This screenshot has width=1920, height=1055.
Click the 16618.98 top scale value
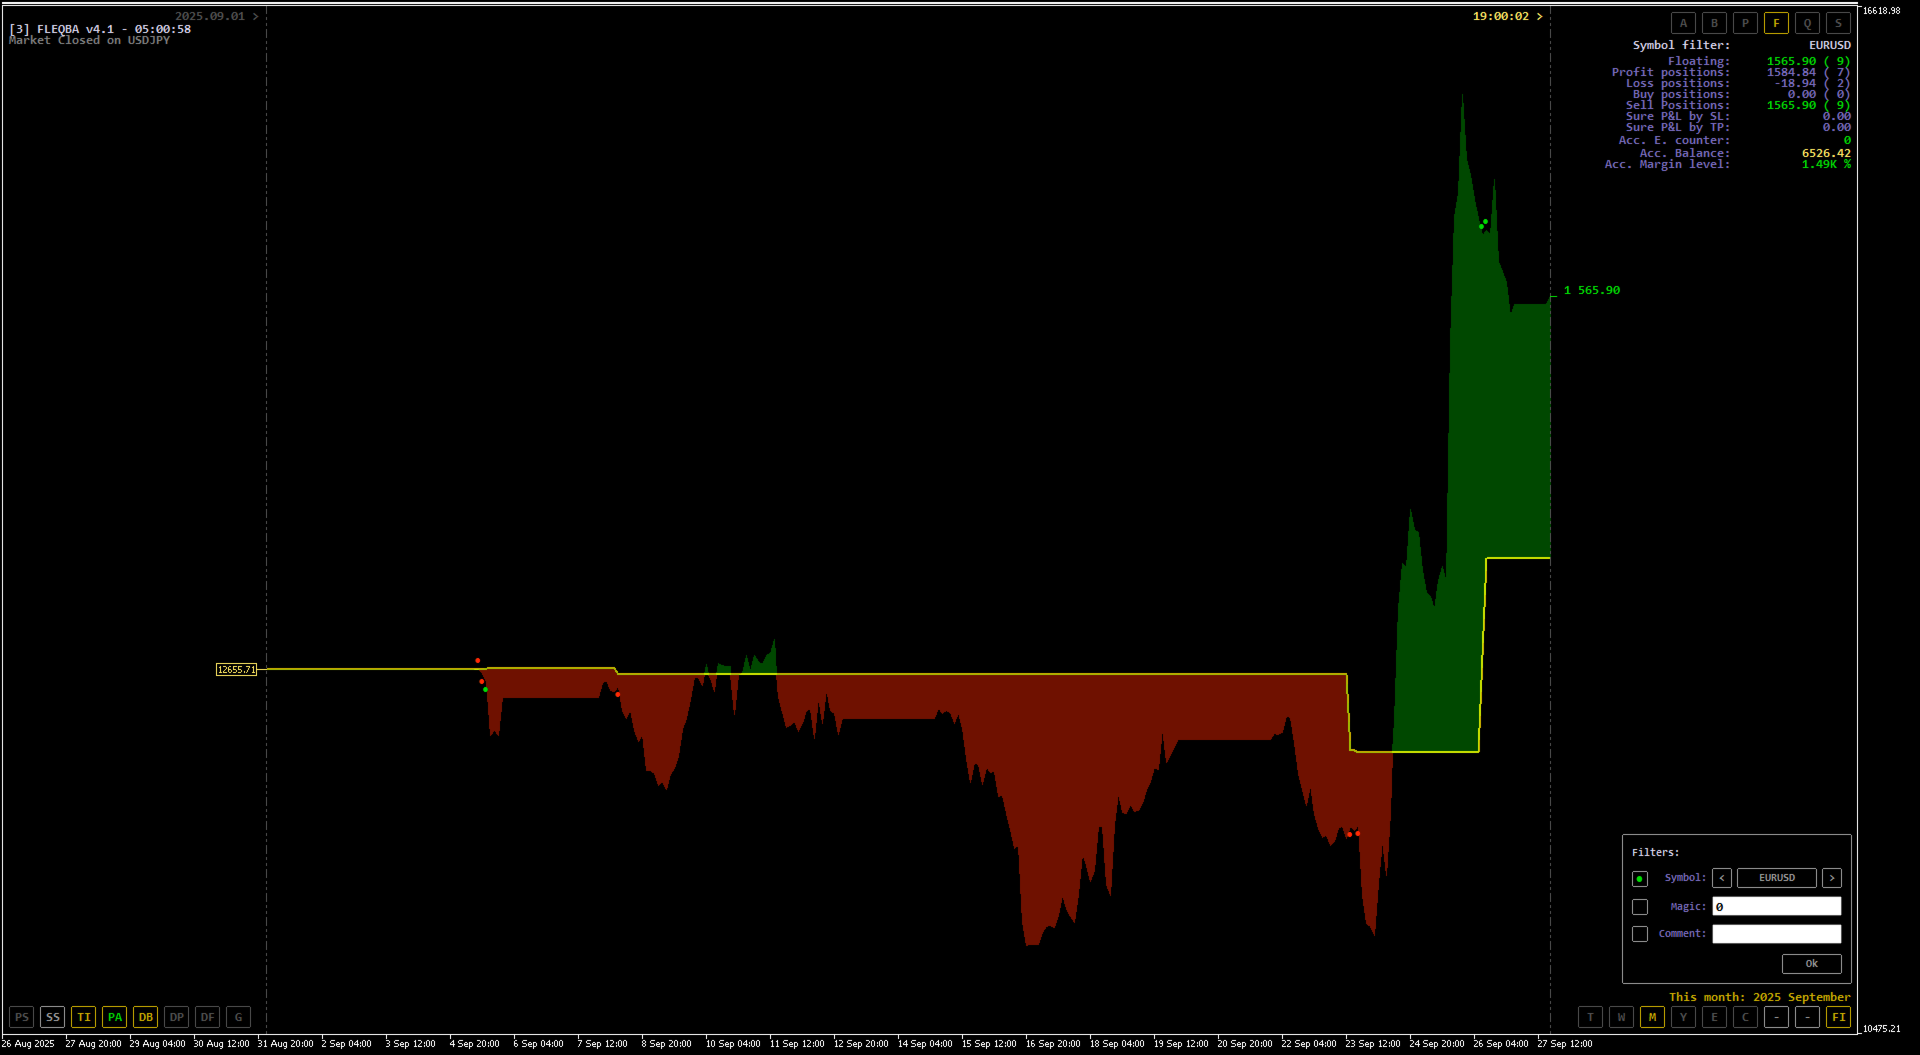tap(1881, 11)
